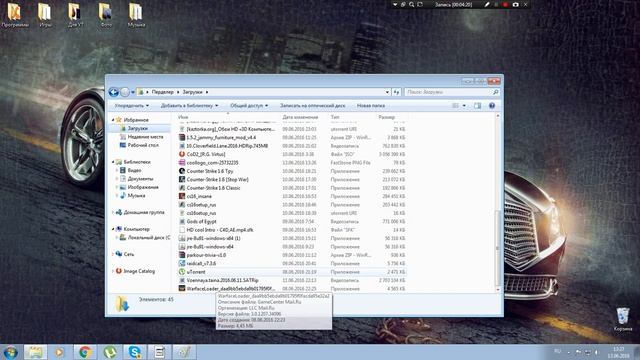The height and width of the screenshot is (360, 640).
Task: Expand the address bar history dropdown
Action: (x=387, y=92)
